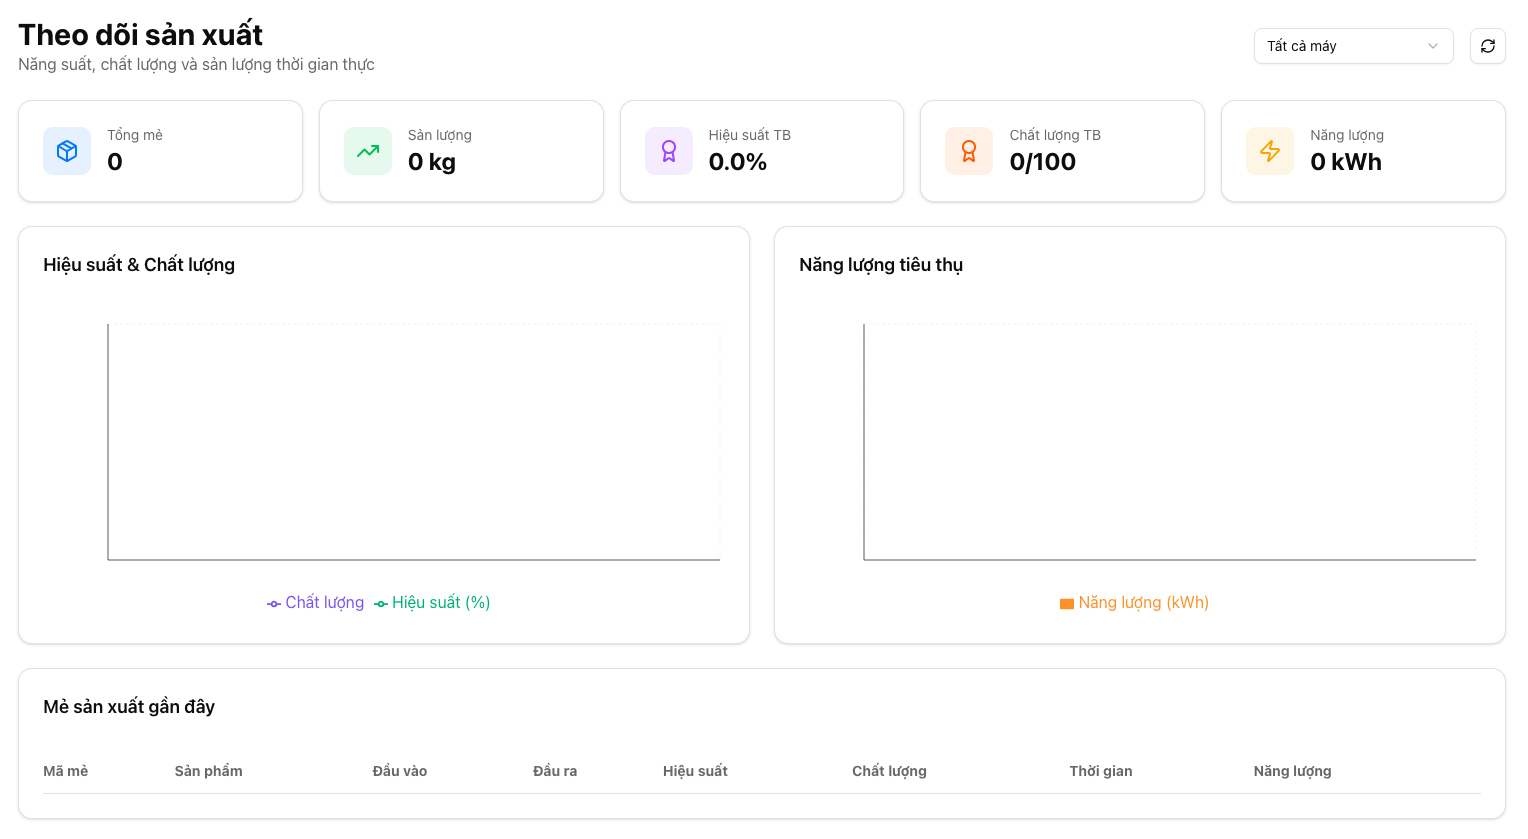Click the Chất lượng table column header
Screen dimensions: 1528x839
[889, 771]
